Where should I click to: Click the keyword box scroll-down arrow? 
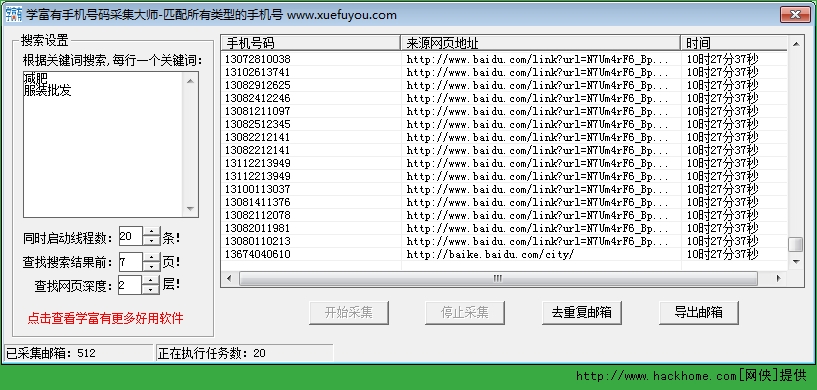tap(190, 209)
